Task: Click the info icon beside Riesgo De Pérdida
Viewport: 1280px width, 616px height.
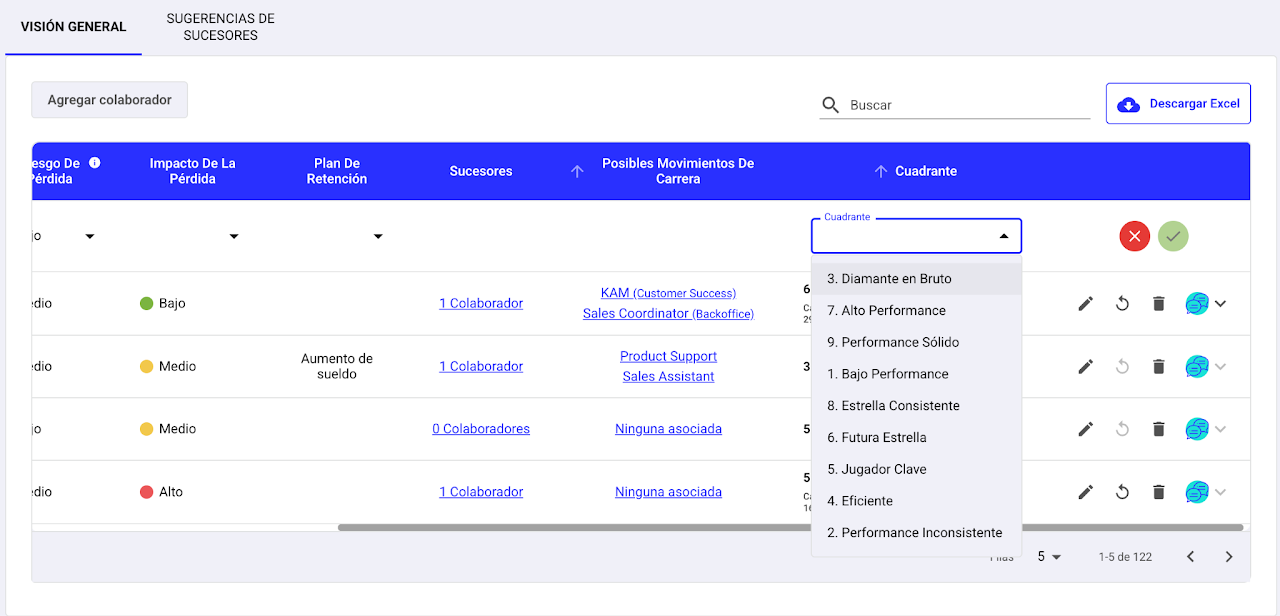Action: point(95,162)
